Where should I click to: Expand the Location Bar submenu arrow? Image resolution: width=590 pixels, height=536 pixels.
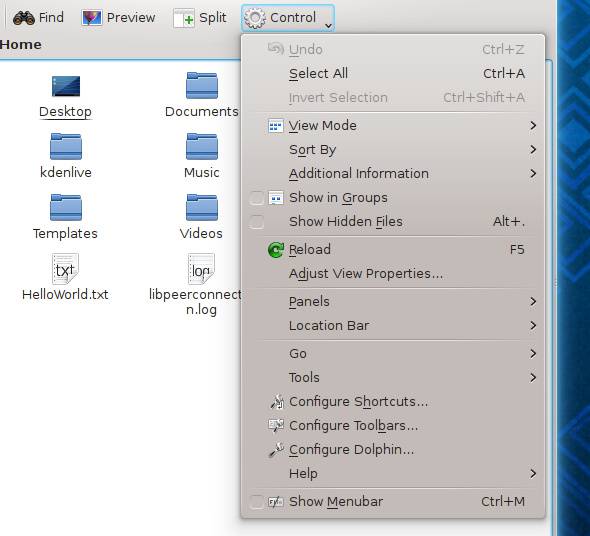click(x=533, y=326)
